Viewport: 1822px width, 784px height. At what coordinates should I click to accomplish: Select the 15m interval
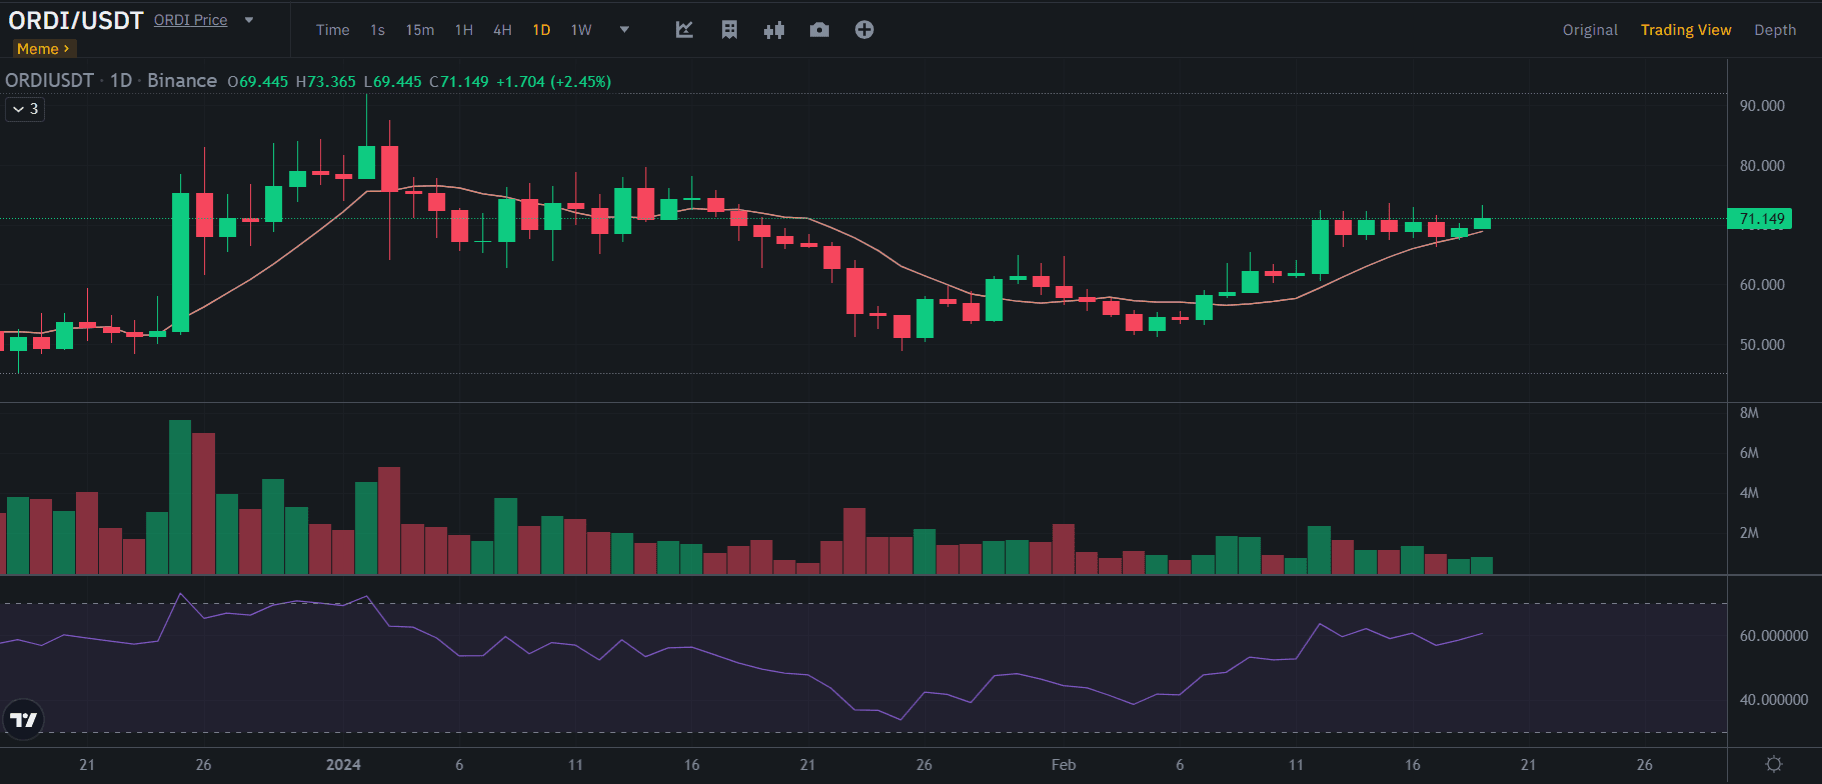pyautogui.click(x=420, y=30)
